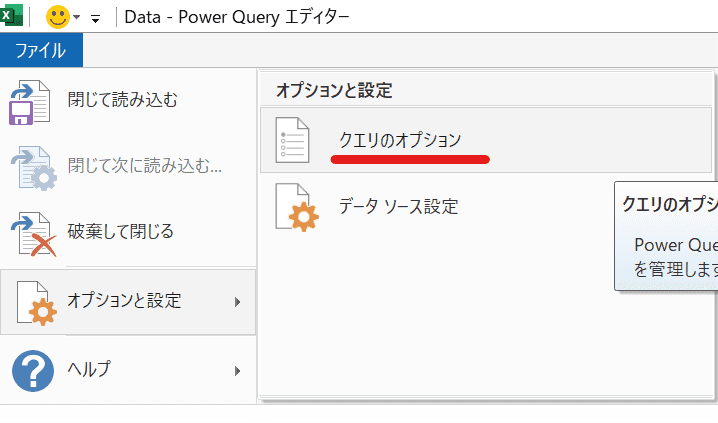Expand the Customize Quick Access Toolbar arrow
The width and height of the screenshot is (718, 423).
pyautogui.click(x=96, y=18)
